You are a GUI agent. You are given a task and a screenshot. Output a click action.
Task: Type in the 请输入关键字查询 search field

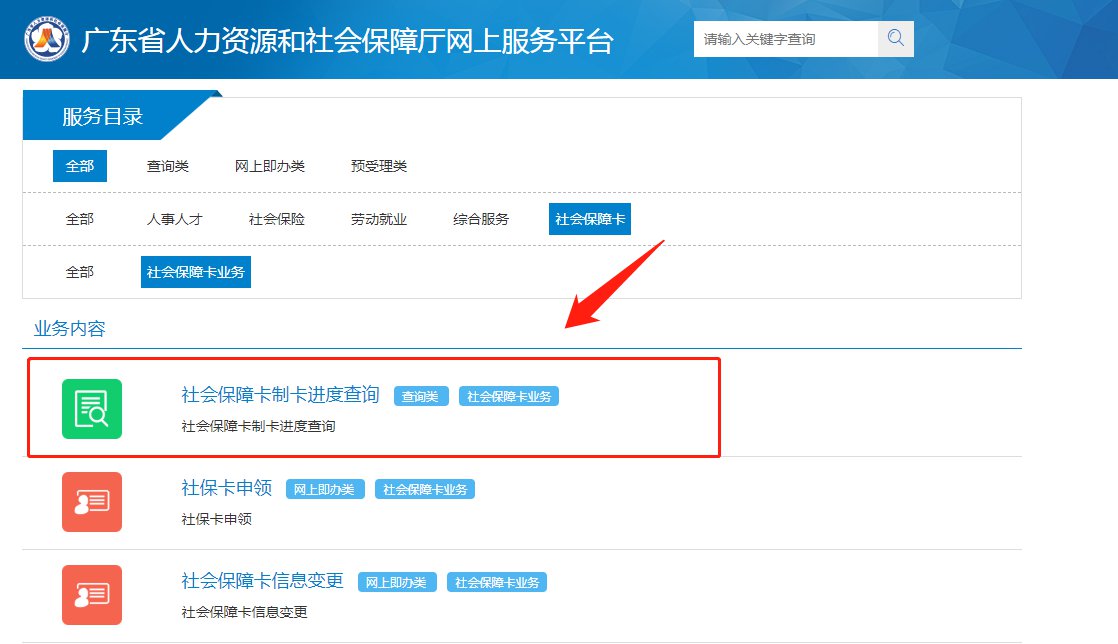[785, 39]
